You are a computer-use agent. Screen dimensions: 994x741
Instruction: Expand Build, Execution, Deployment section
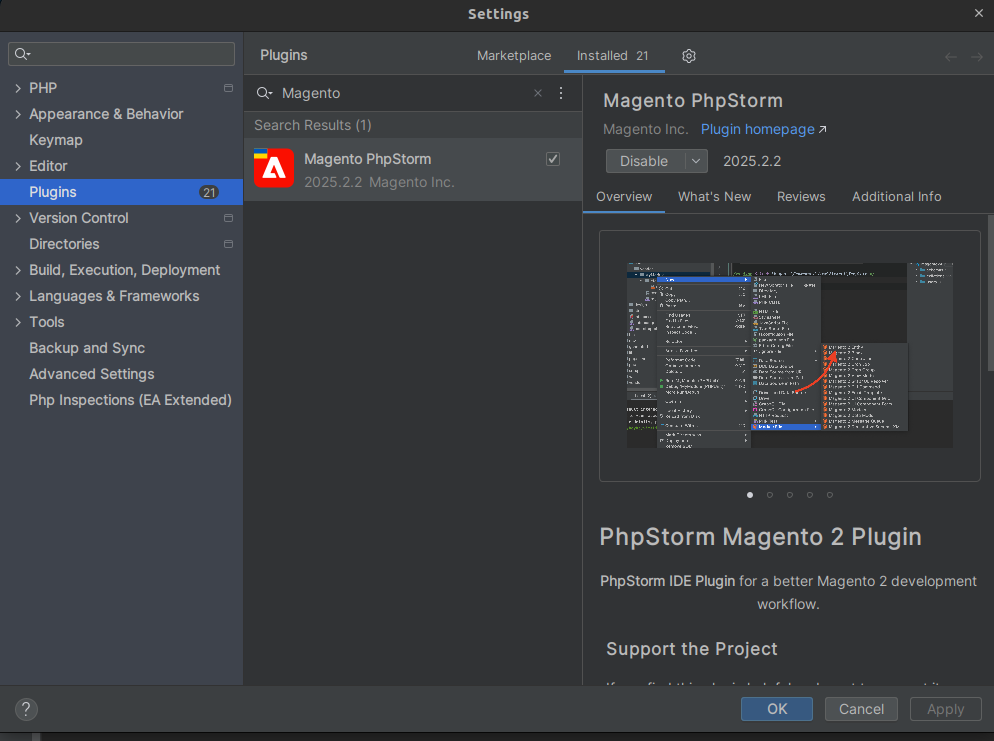[18, 270]
